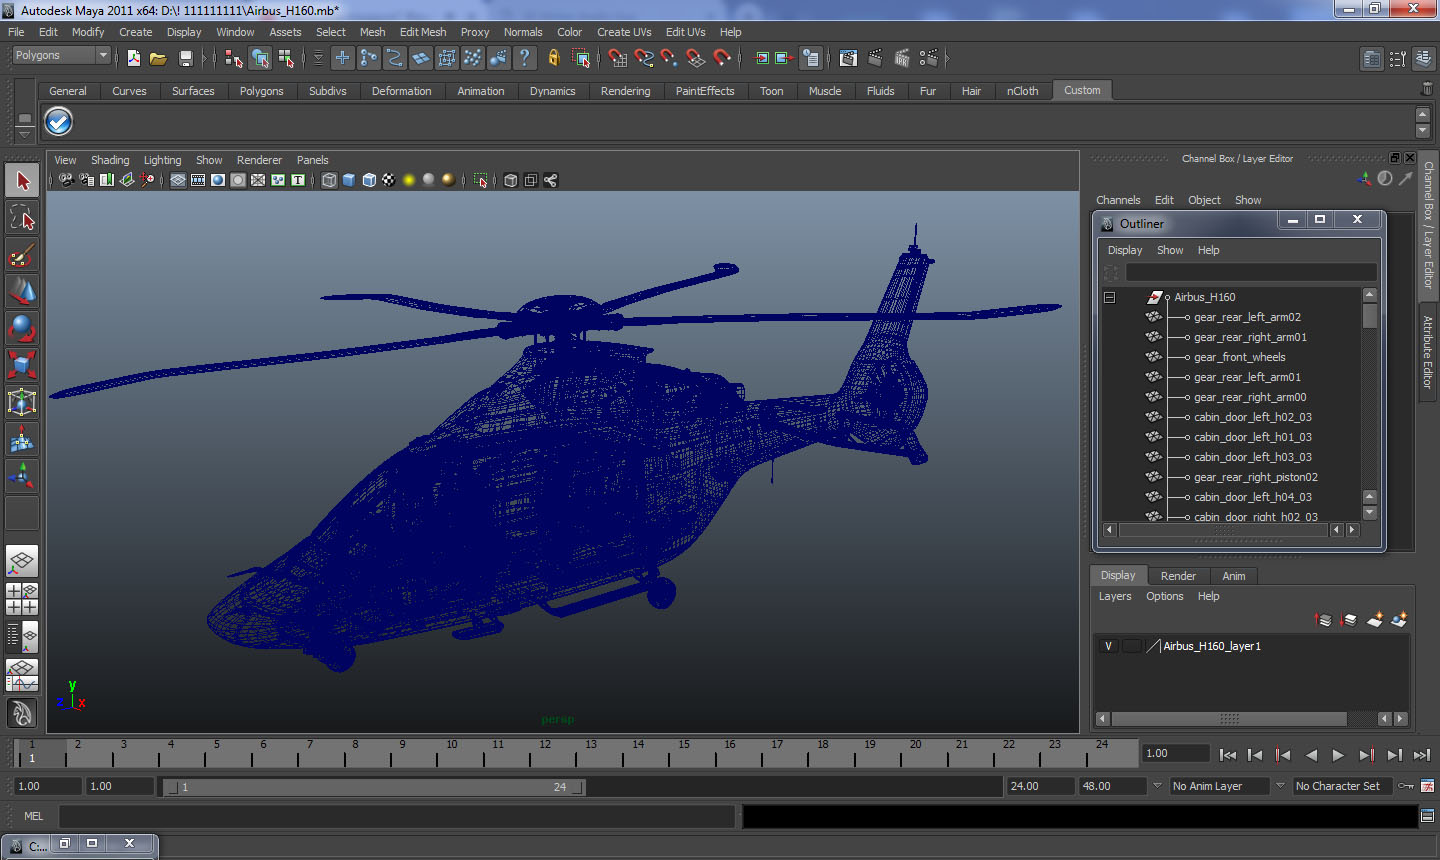The width and height of the screenshot is (1440, 860).
Task: Create a new scene from status line
Action: [134, 58]
